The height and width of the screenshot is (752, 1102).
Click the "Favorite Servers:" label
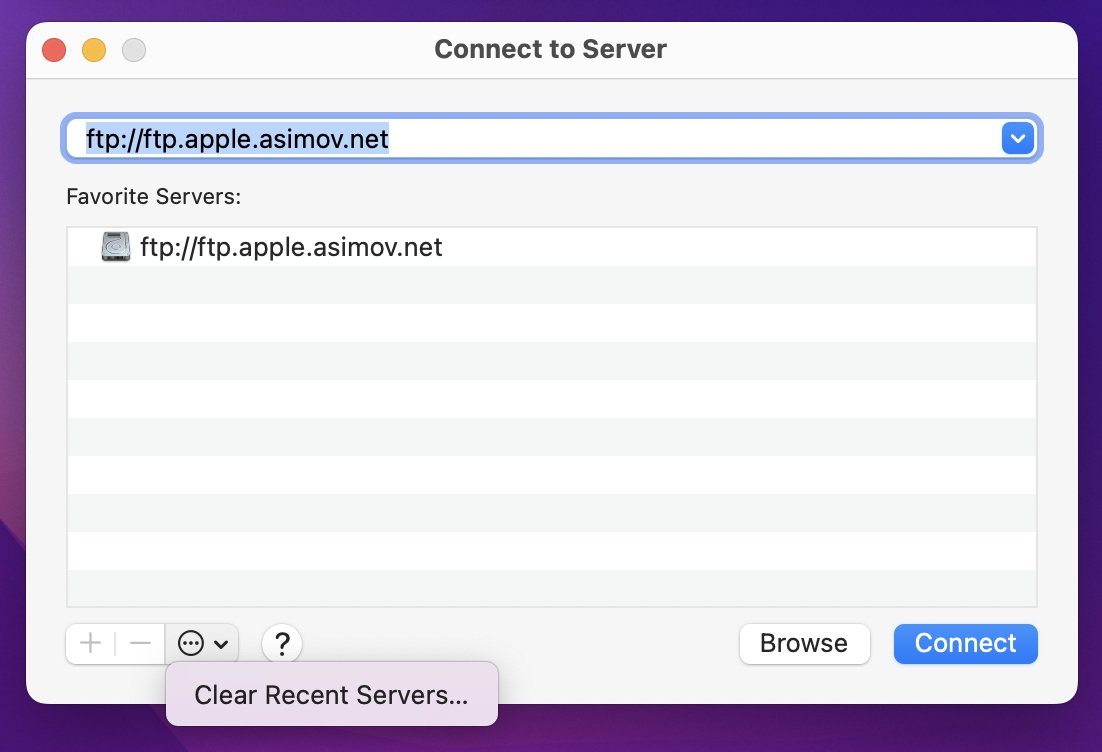[x=154, y=197]
